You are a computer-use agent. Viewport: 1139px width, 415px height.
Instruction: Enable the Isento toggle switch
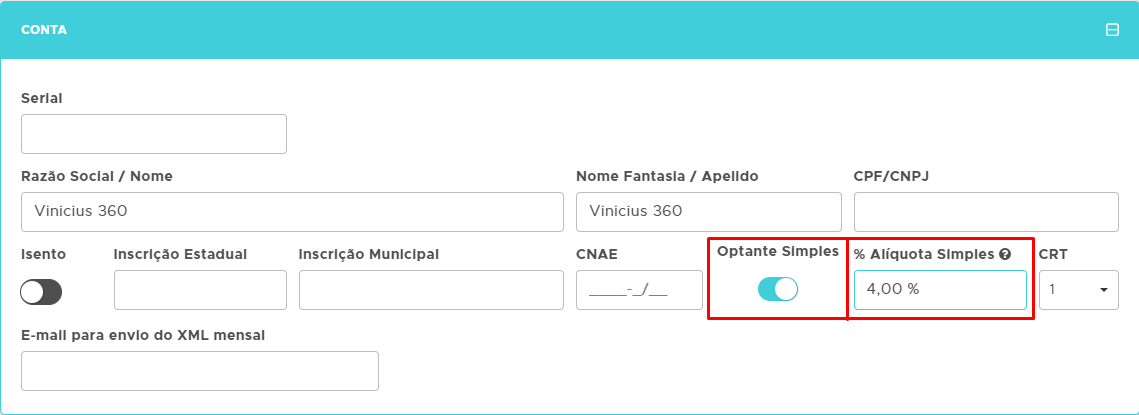pos(41,292)
